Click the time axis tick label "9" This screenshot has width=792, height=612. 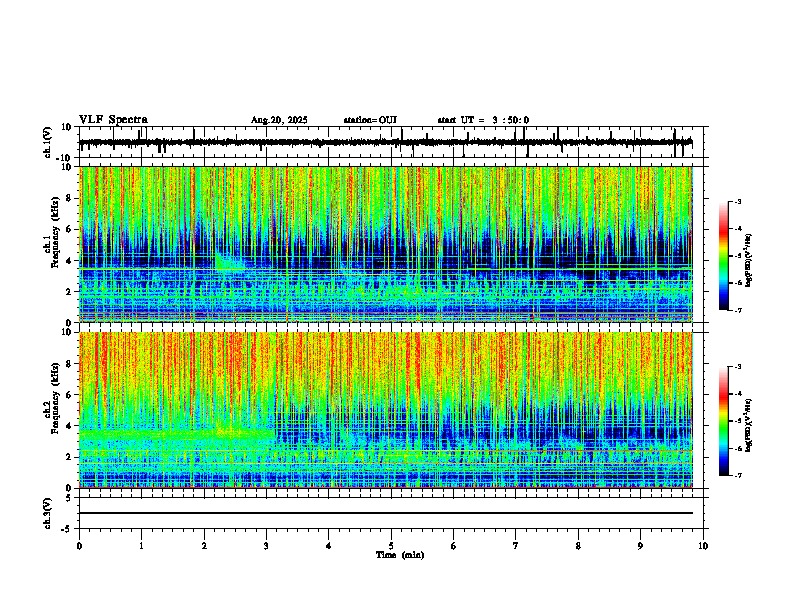(640, 545)
